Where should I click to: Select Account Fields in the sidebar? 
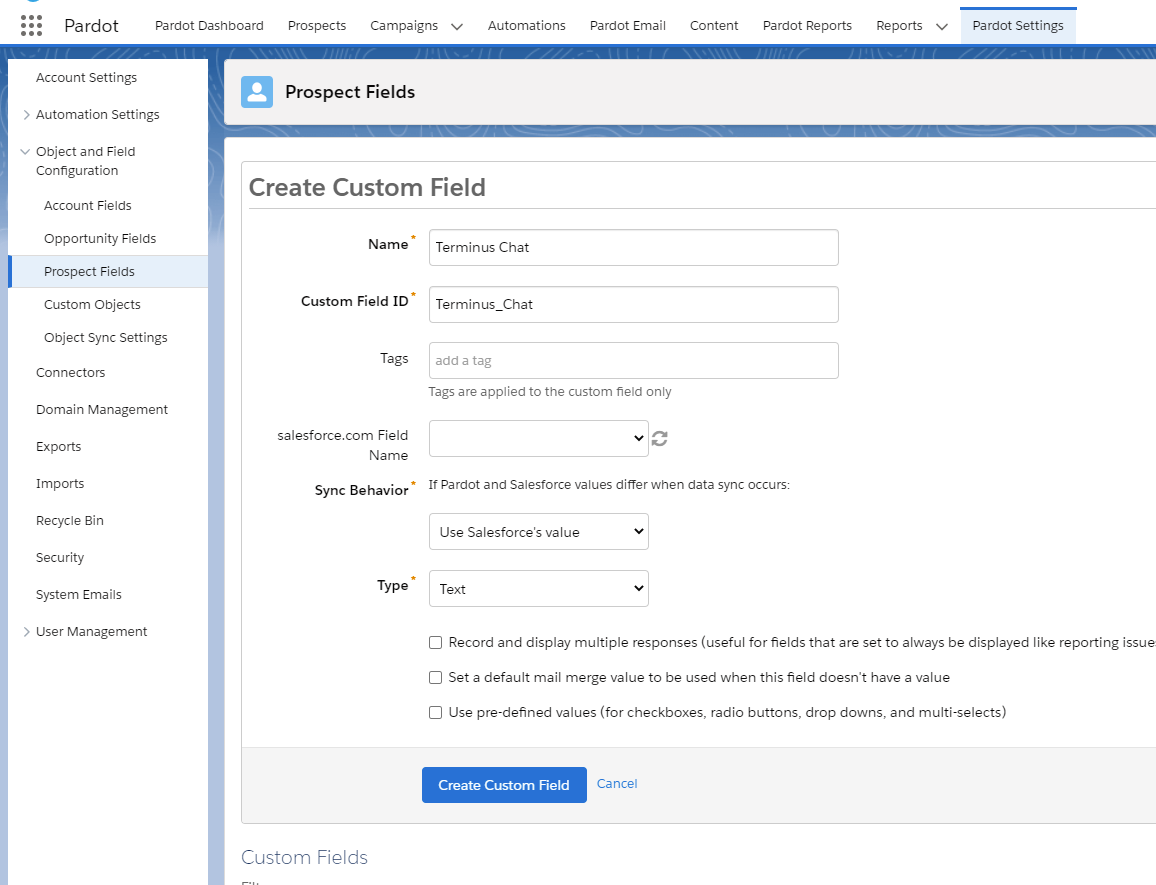coord(88,205)
